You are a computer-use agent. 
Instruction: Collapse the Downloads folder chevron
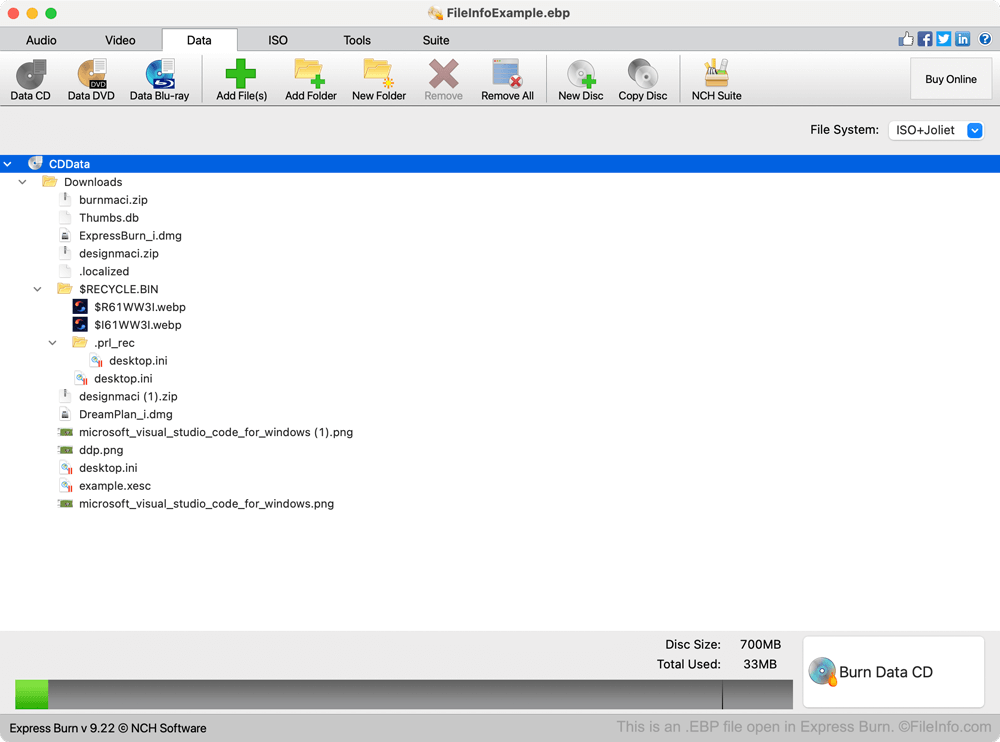point(22,182)
